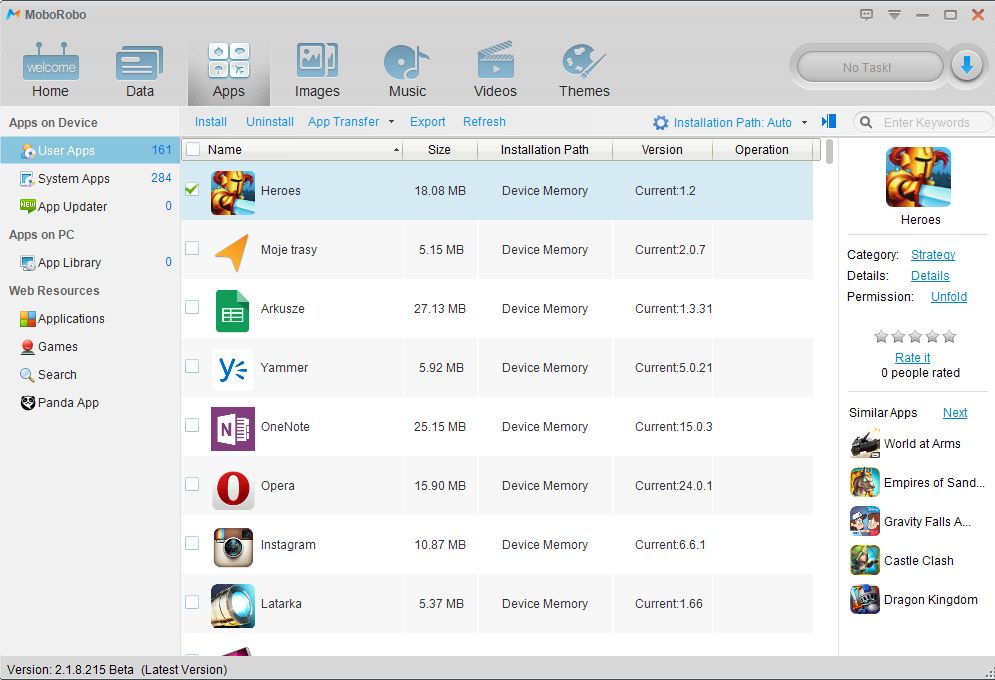Click the Opera app icon

coord(233,489)
